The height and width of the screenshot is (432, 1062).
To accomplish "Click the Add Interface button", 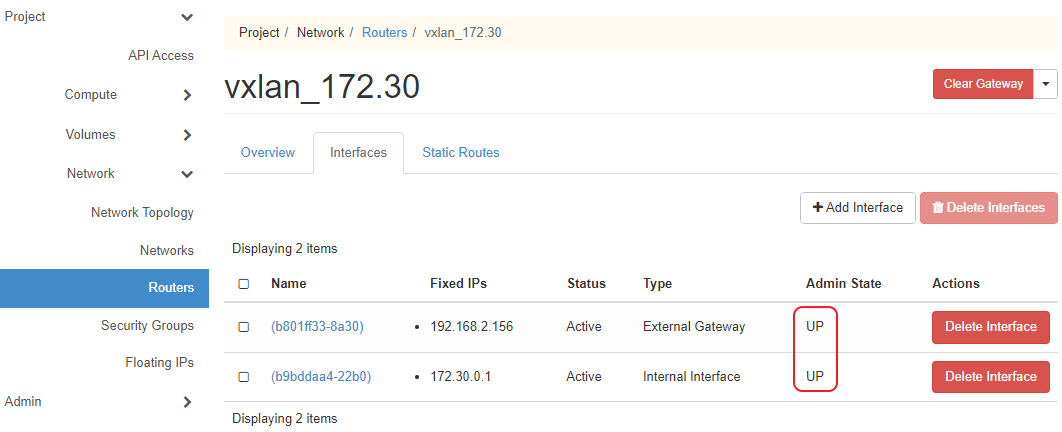I will [857, 208].
